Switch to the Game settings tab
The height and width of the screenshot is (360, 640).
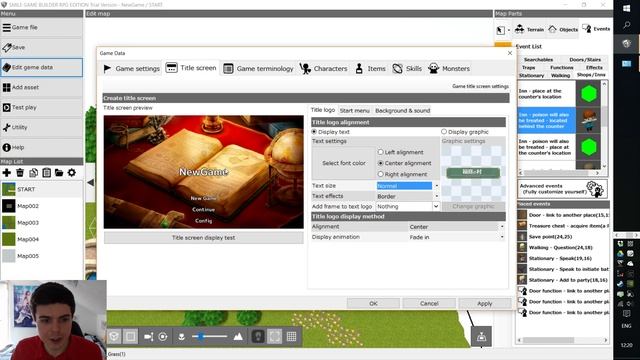(131, 69)
